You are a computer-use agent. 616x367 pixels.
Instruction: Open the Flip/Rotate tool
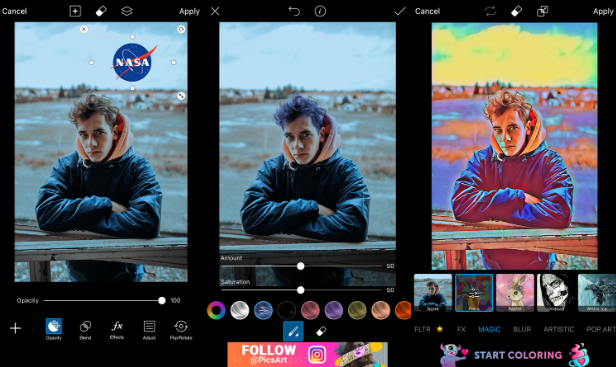[x=181, y=330]
